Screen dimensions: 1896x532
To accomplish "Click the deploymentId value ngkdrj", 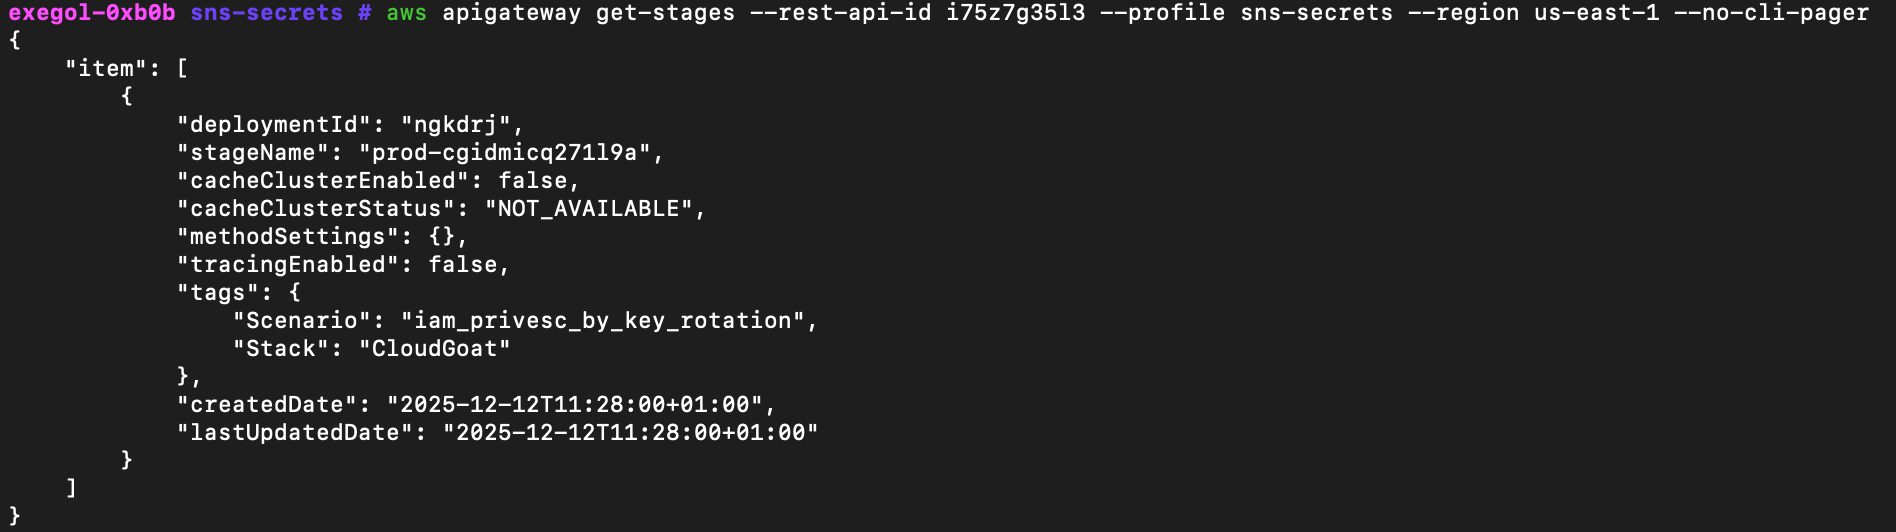I will [x=455, y=125].
